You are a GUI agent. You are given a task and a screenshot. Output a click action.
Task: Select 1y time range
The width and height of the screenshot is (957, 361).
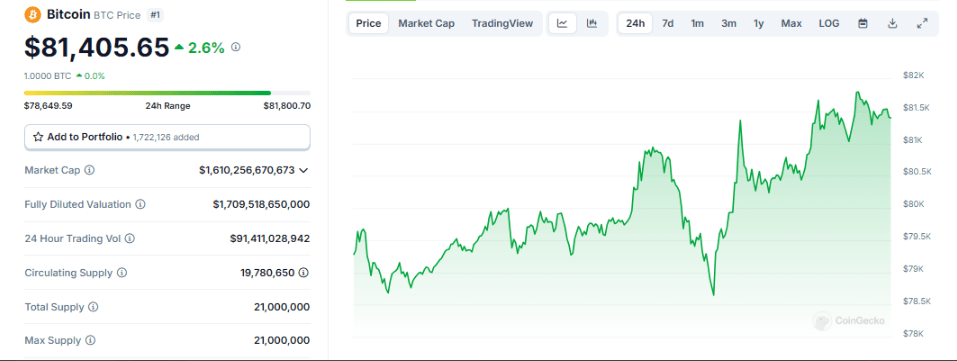coord(759,24)
